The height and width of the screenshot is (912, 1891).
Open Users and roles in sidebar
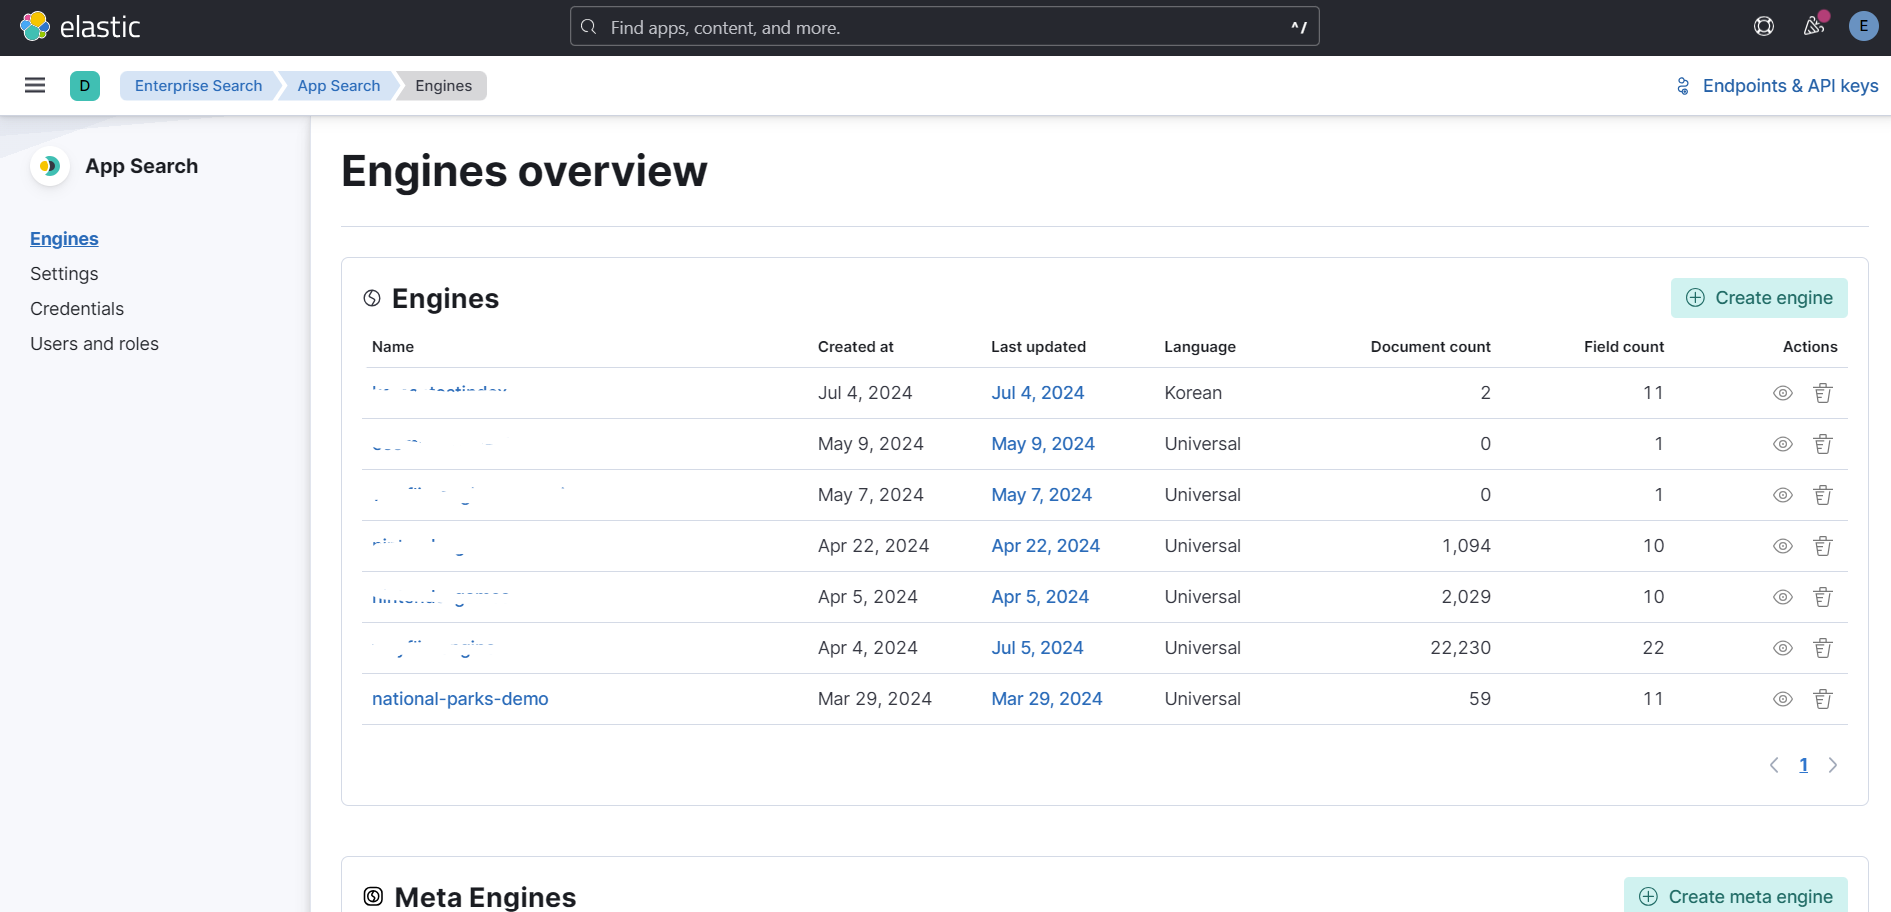[x=94, y=344]
